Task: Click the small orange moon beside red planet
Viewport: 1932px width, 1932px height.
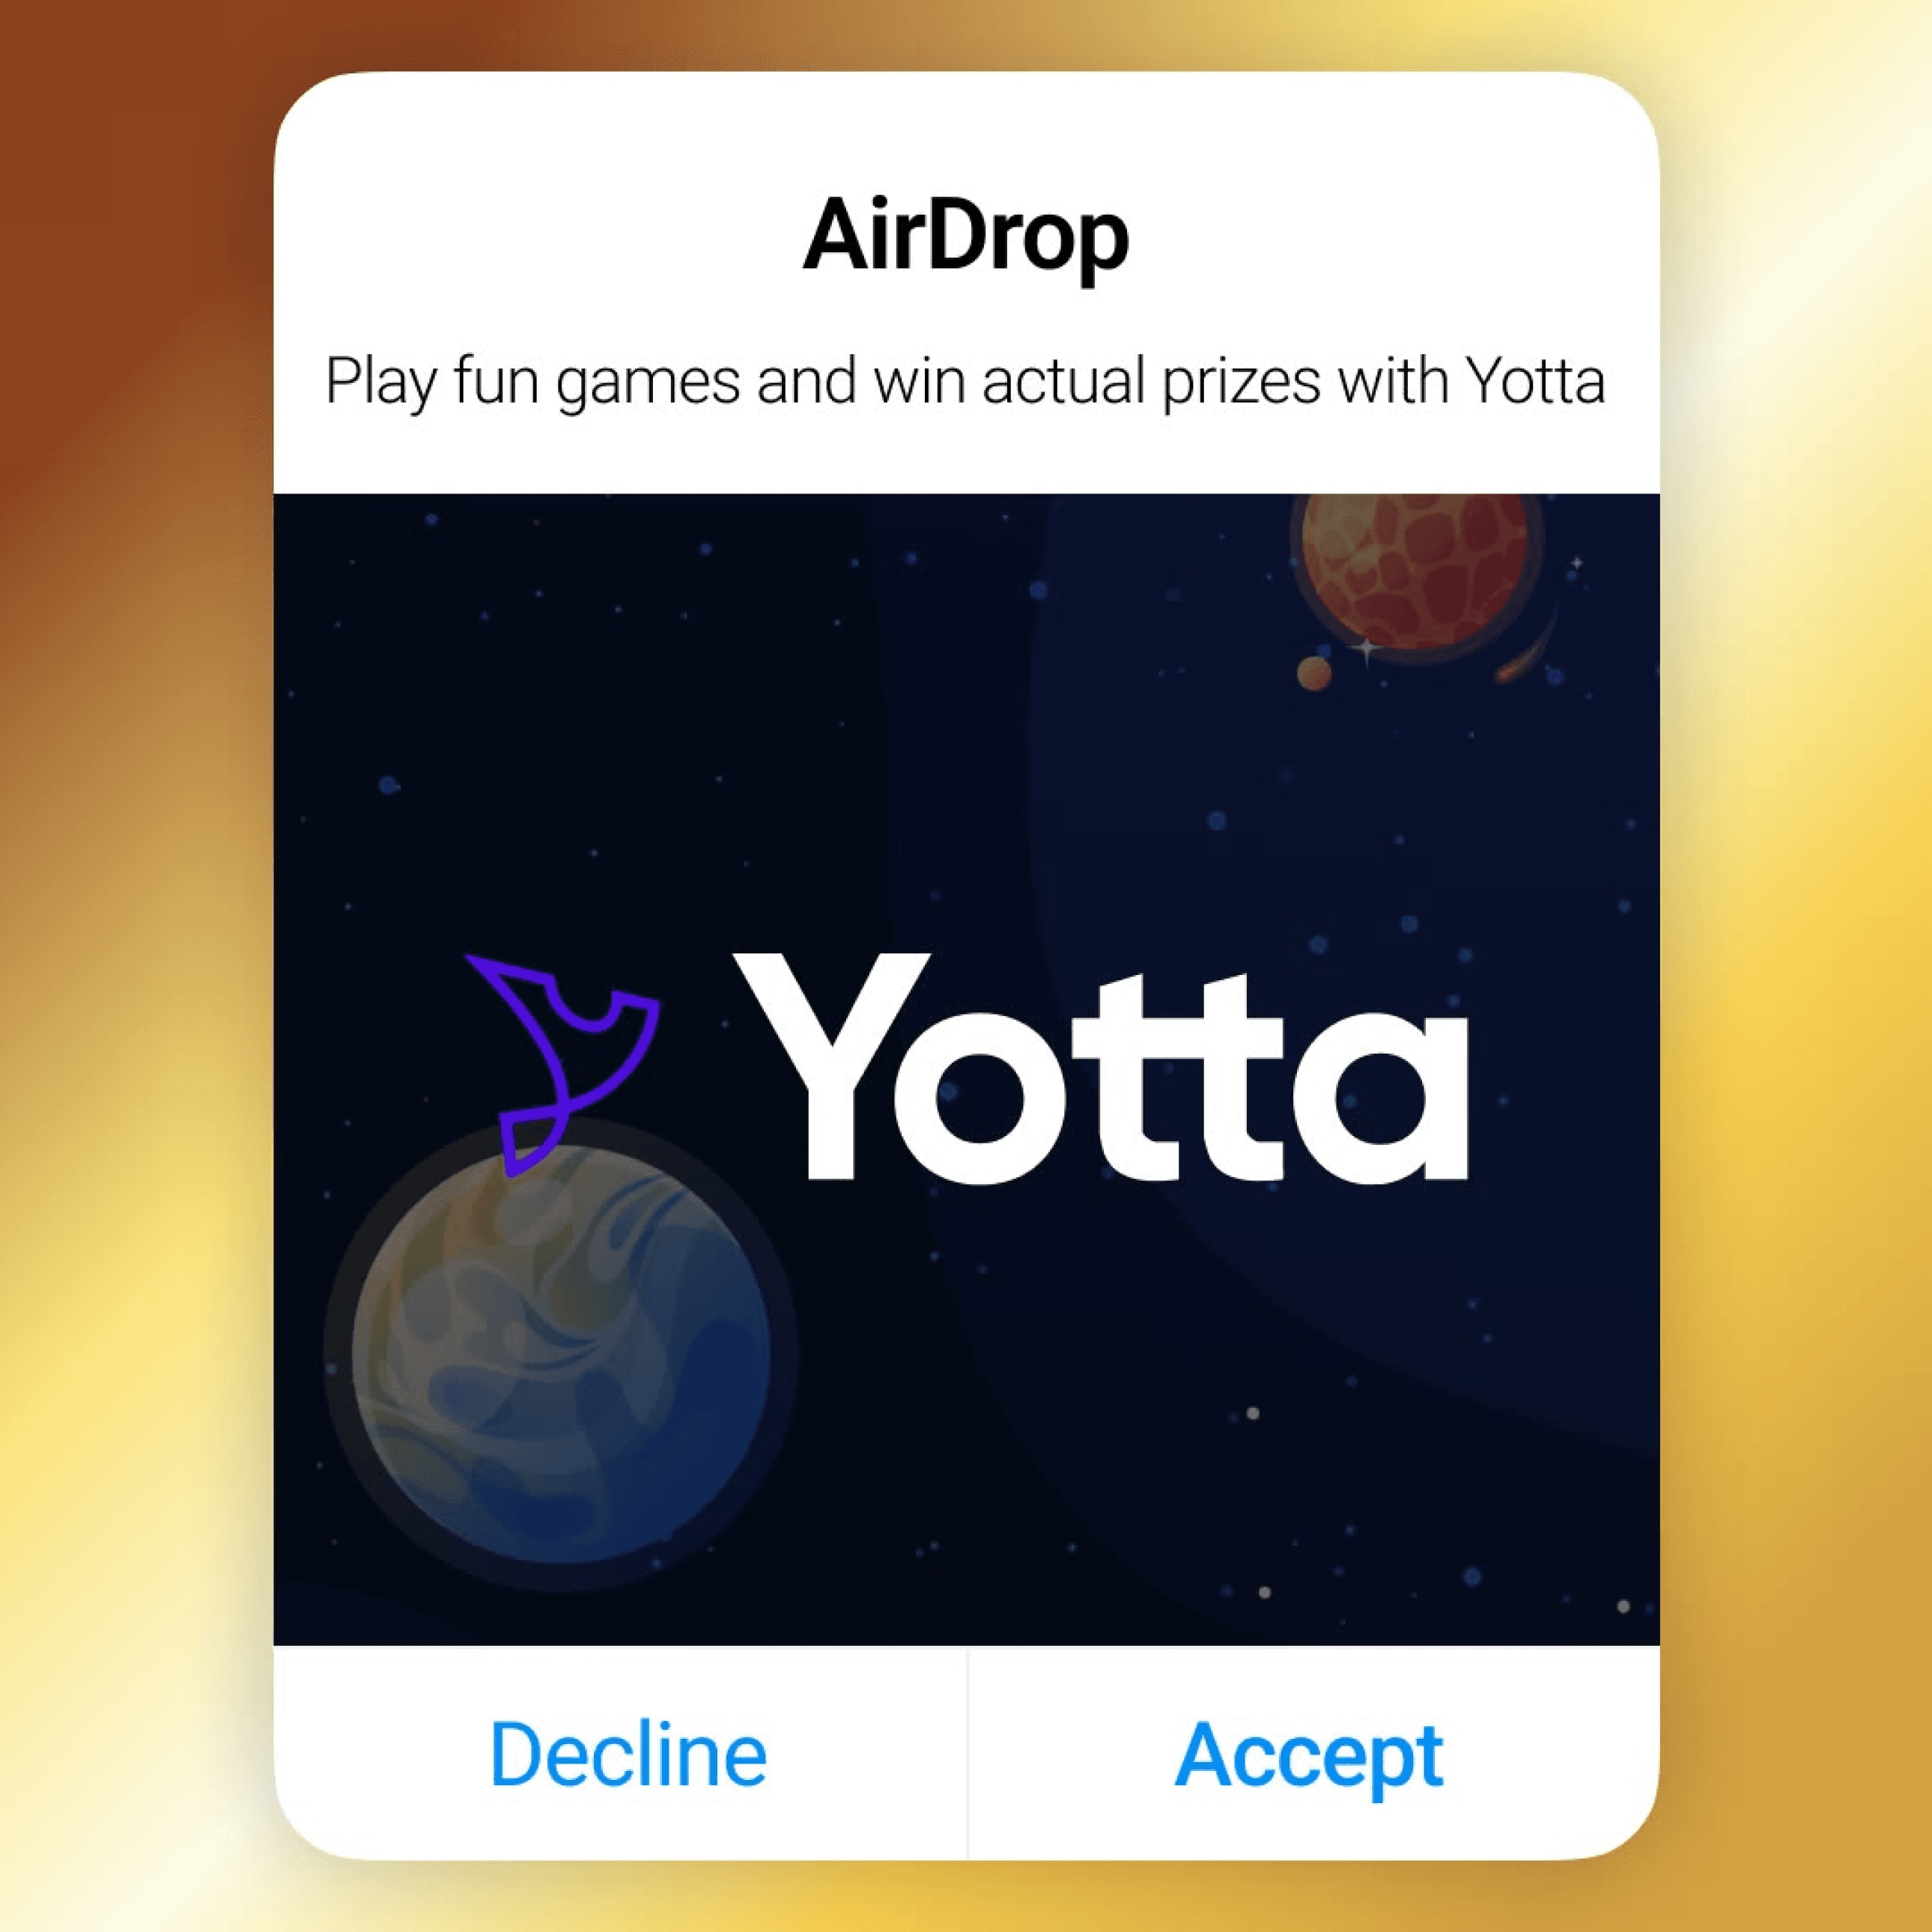Action: point(1314,673)
